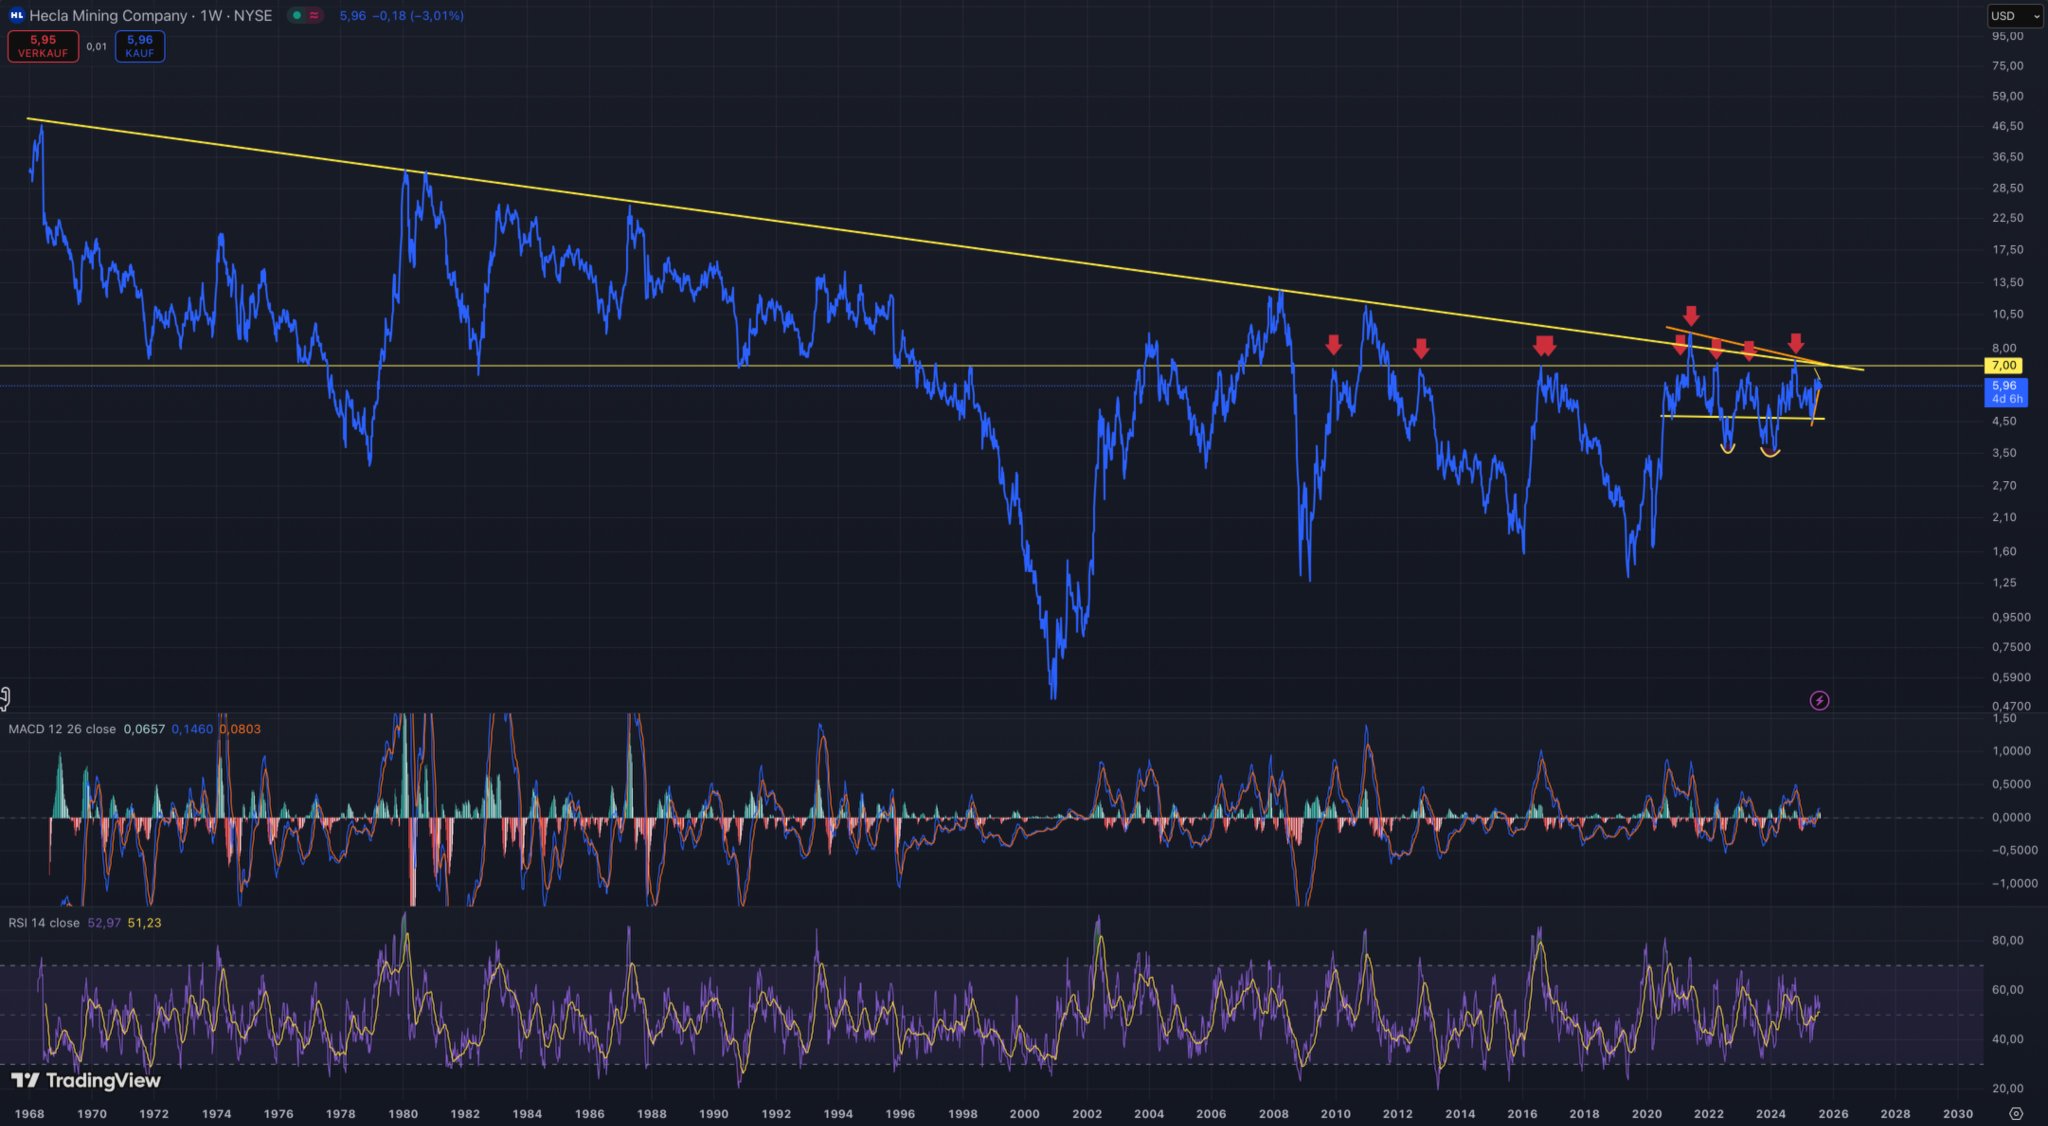Click the 2000 label on time axis

1024,1113
